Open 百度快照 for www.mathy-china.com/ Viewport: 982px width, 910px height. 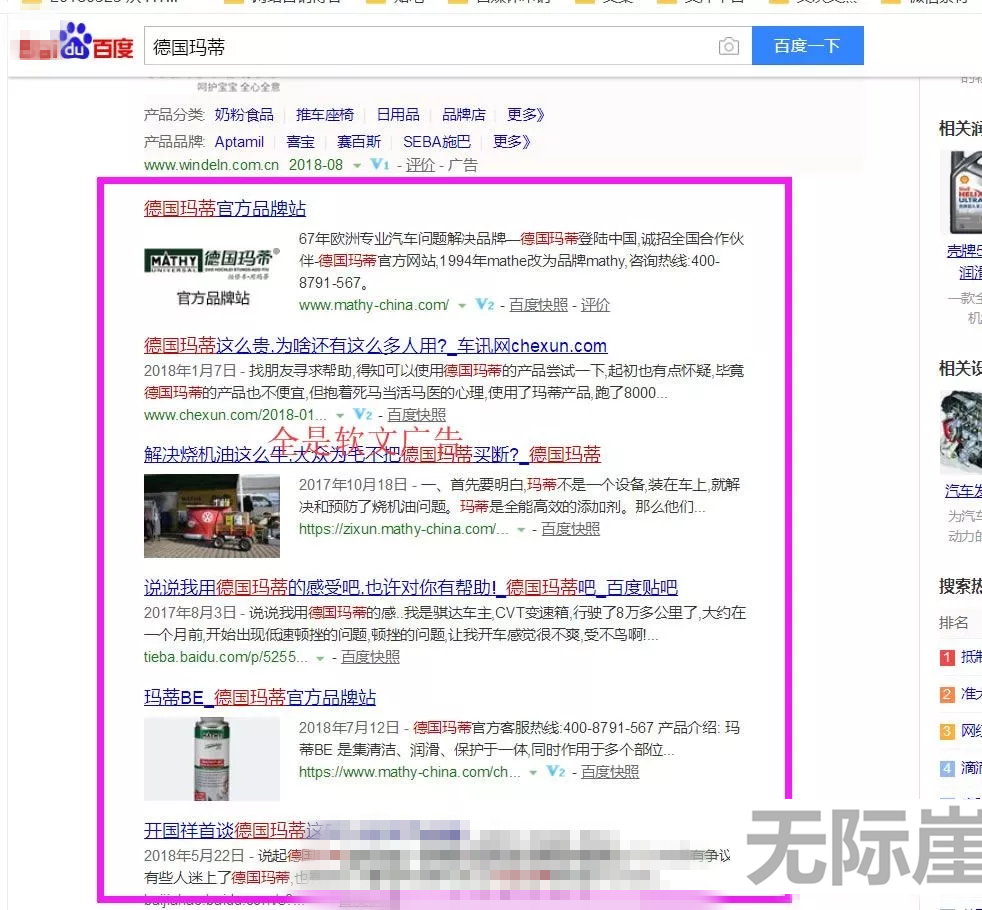pos(539,305)
